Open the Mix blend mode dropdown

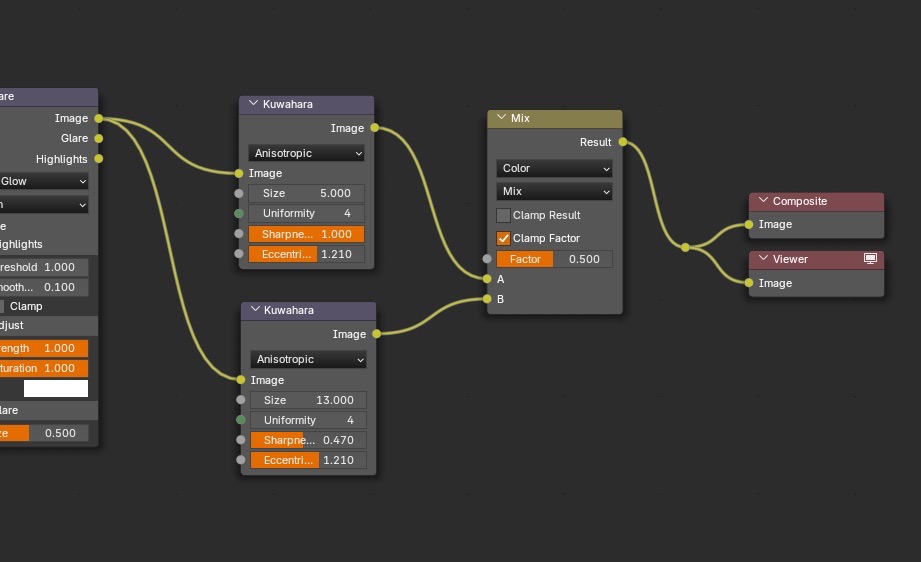coord(554,191)
